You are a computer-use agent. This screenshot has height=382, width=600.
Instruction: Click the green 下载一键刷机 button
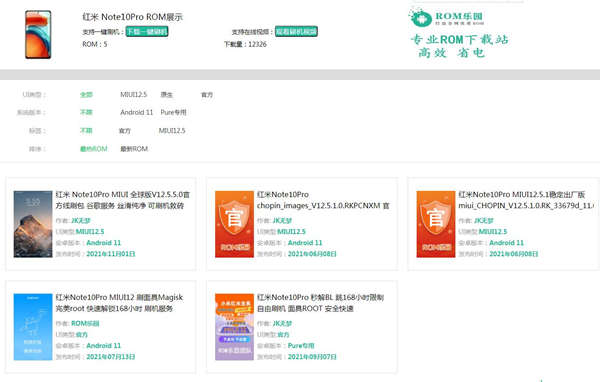(x=147, y=31)
